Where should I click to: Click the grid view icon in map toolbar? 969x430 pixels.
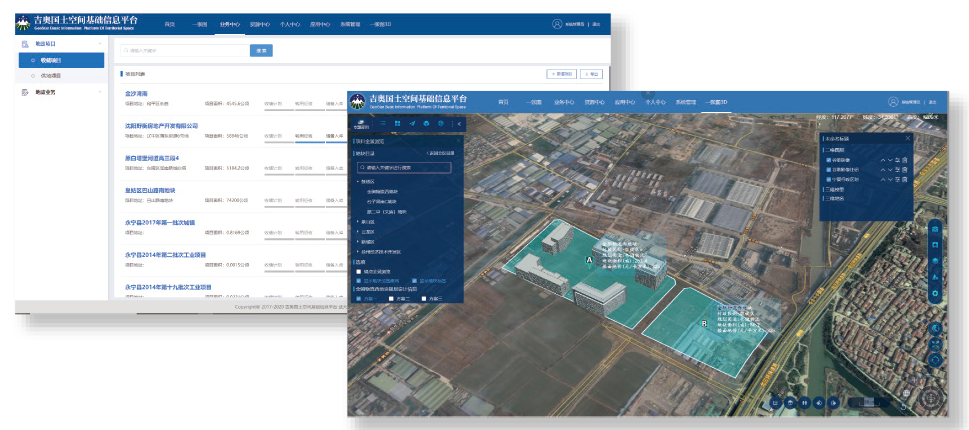click(397, 123)
